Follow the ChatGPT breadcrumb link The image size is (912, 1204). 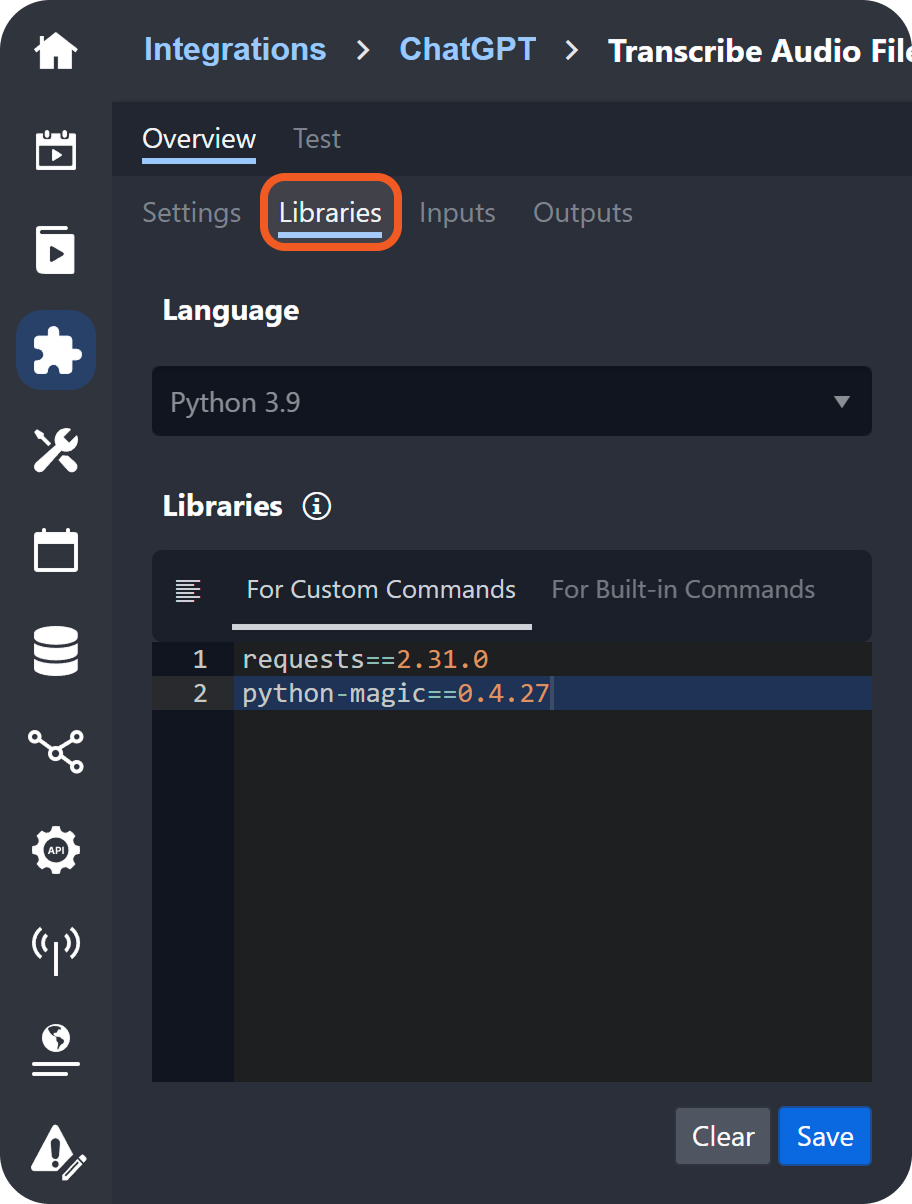[x=468, y=49]
